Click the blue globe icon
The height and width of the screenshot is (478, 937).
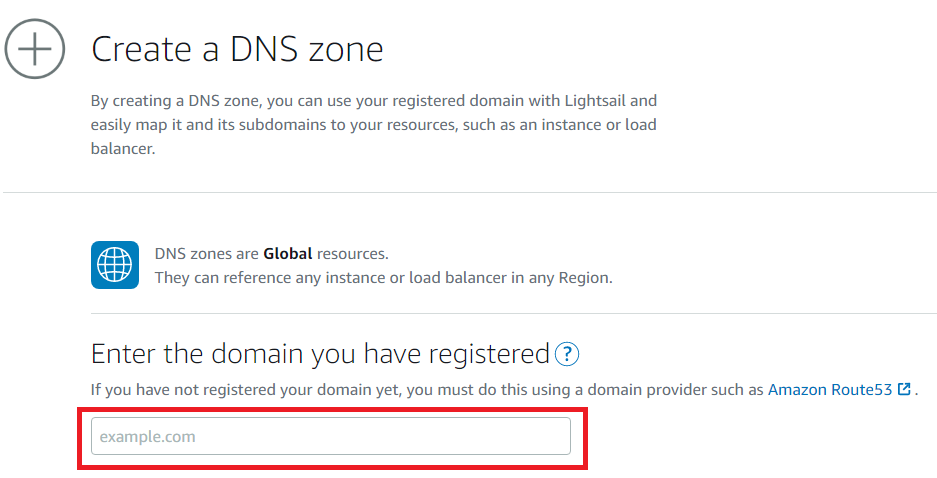(x=114, y=265)
